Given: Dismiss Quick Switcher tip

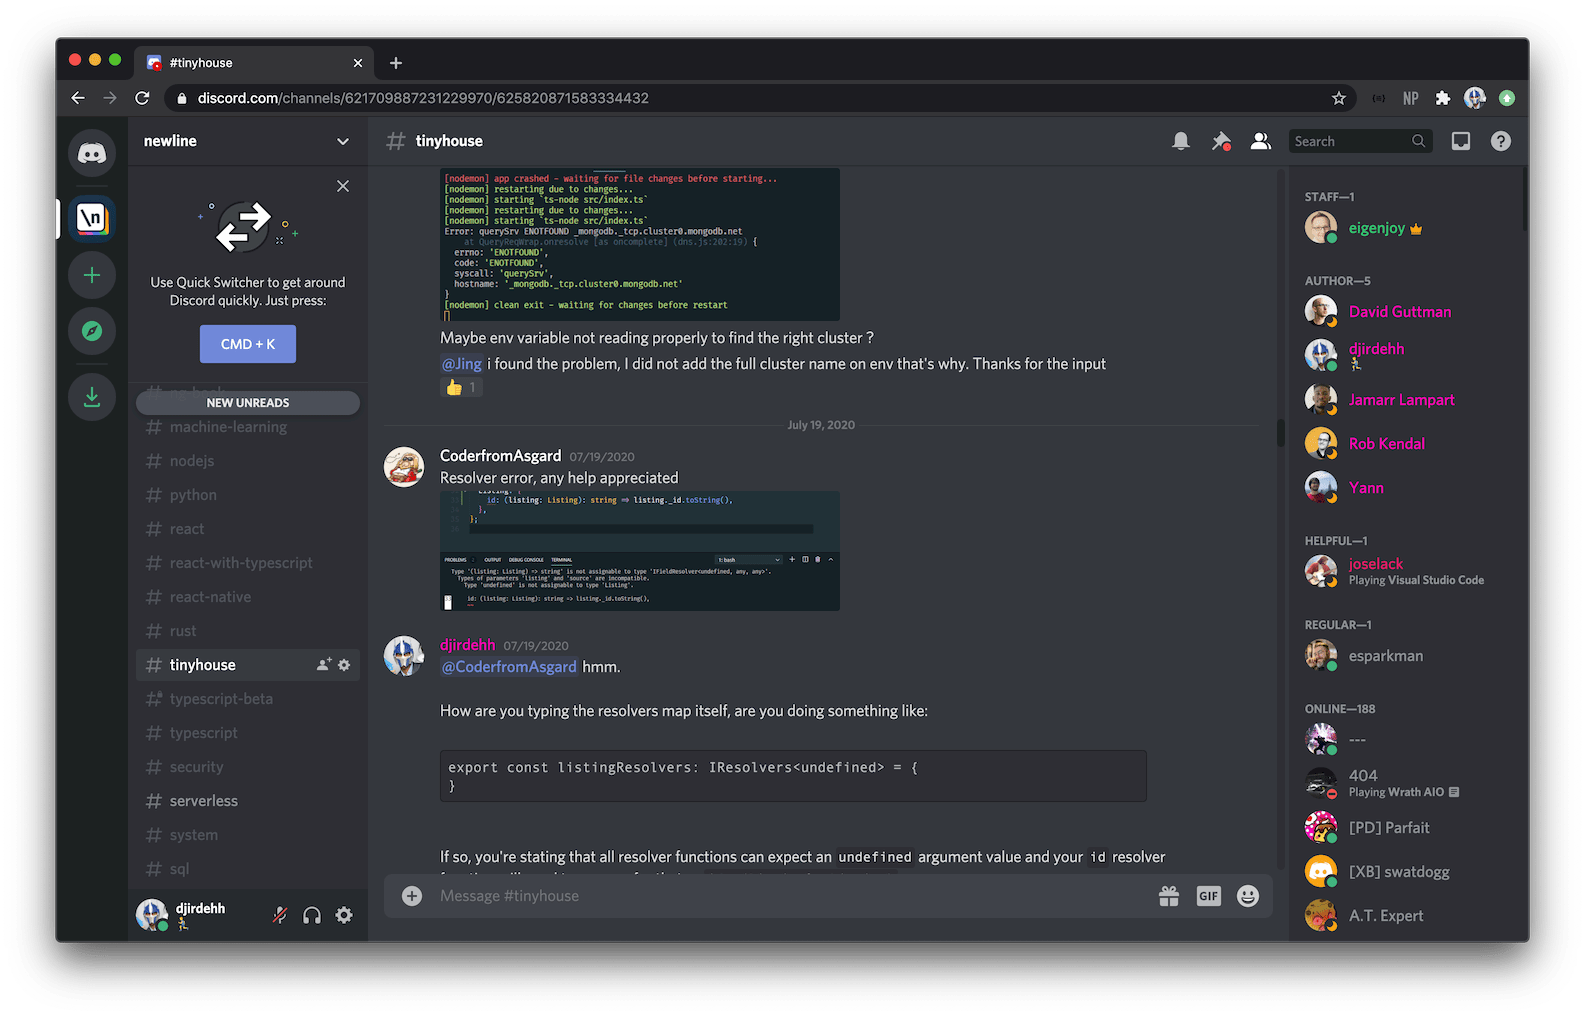Looking at the screenshot, I should [343, 186].
